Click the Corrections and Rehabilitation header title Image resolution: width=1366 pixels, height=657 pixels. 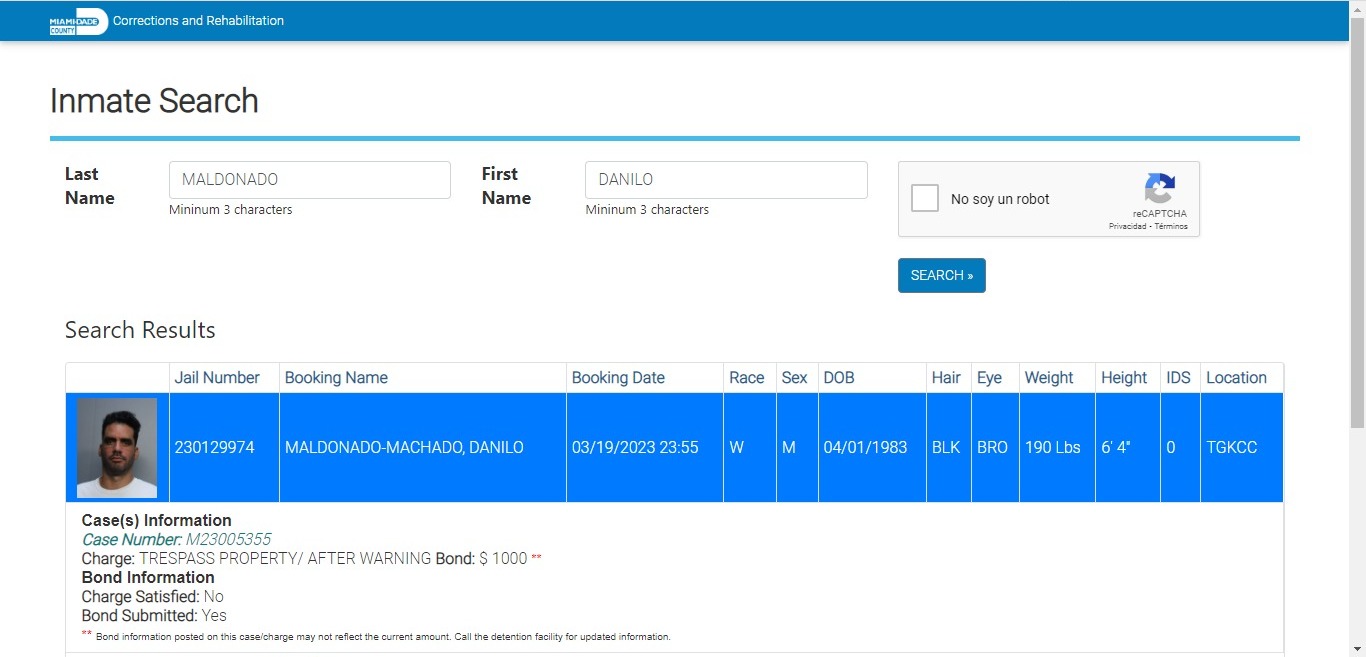[x=198, y=21]
